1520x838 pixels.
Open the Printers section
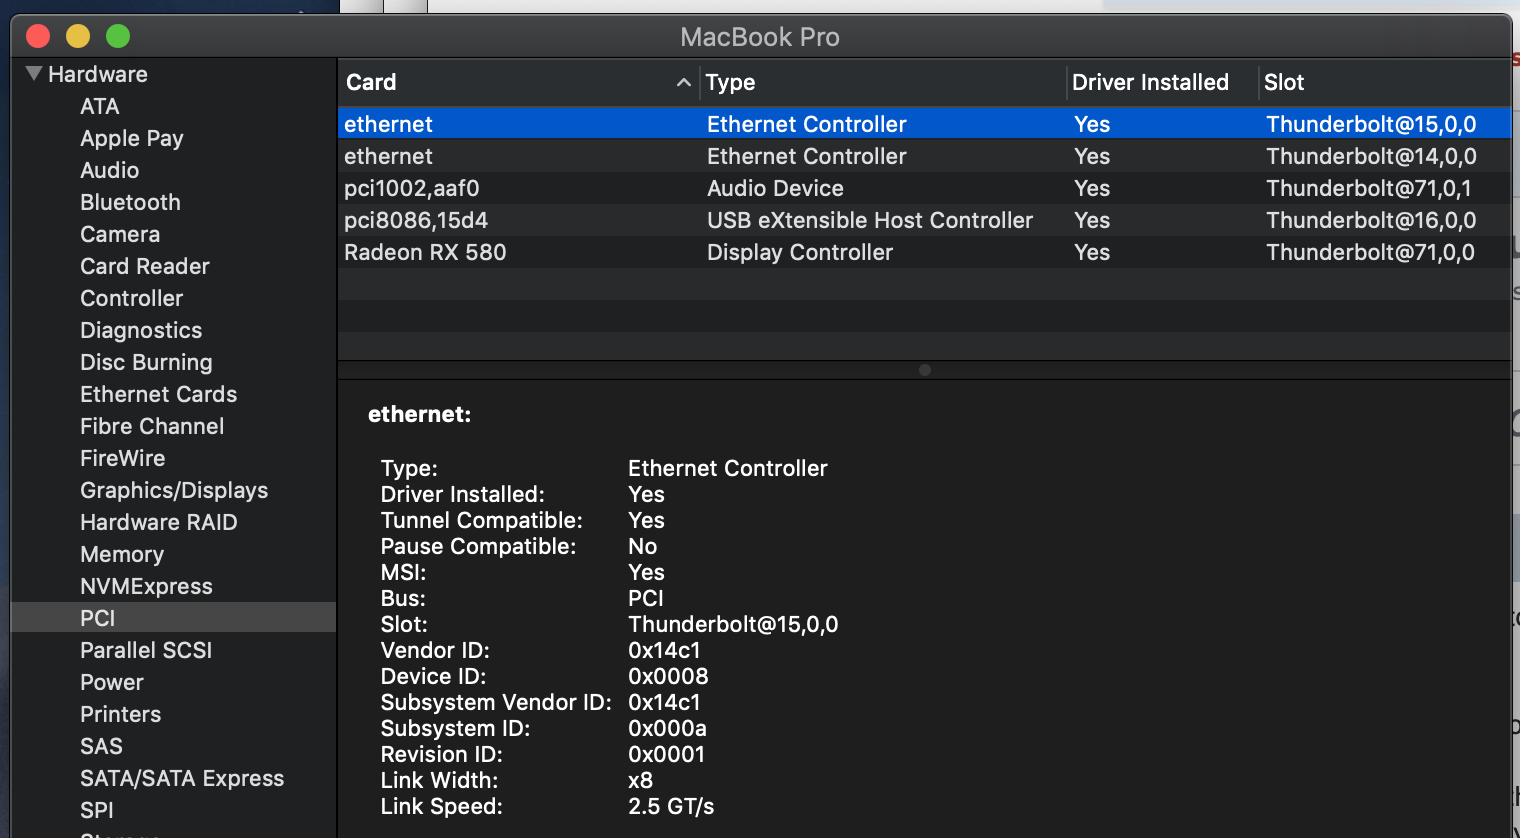click(x=120, y=714)
